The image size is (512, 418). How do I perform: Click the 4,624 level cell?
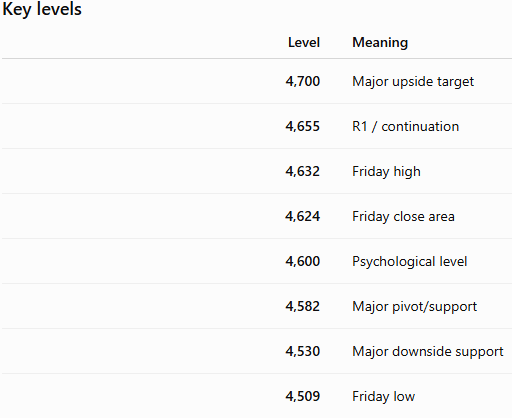(303, 216)
